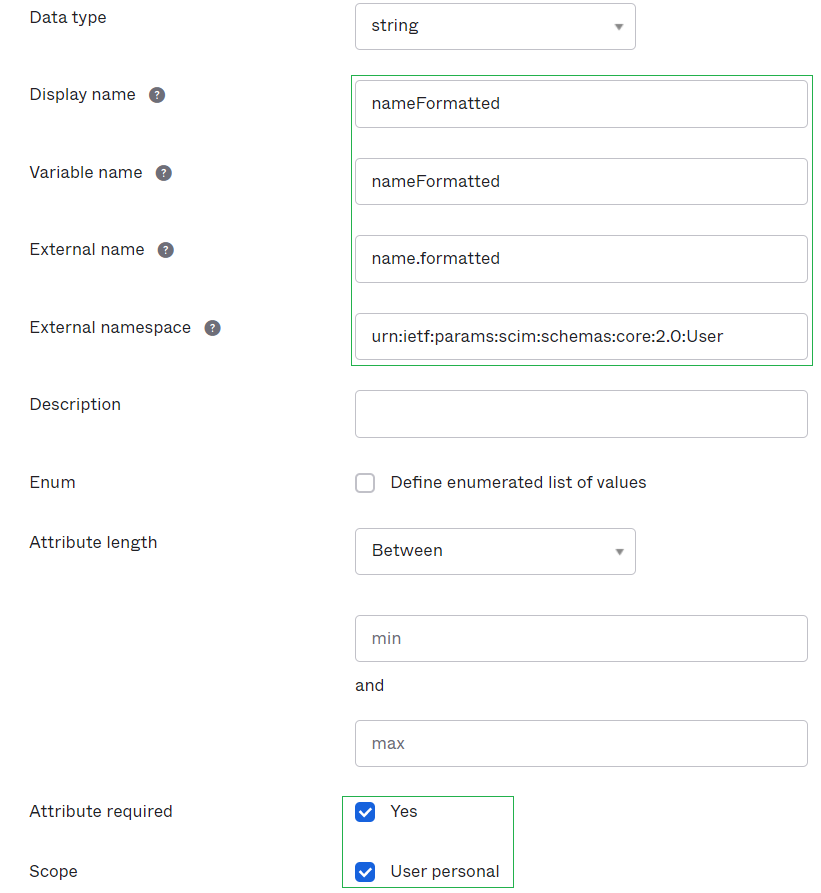
Task: Click the Scope label text
Action: 54,872
